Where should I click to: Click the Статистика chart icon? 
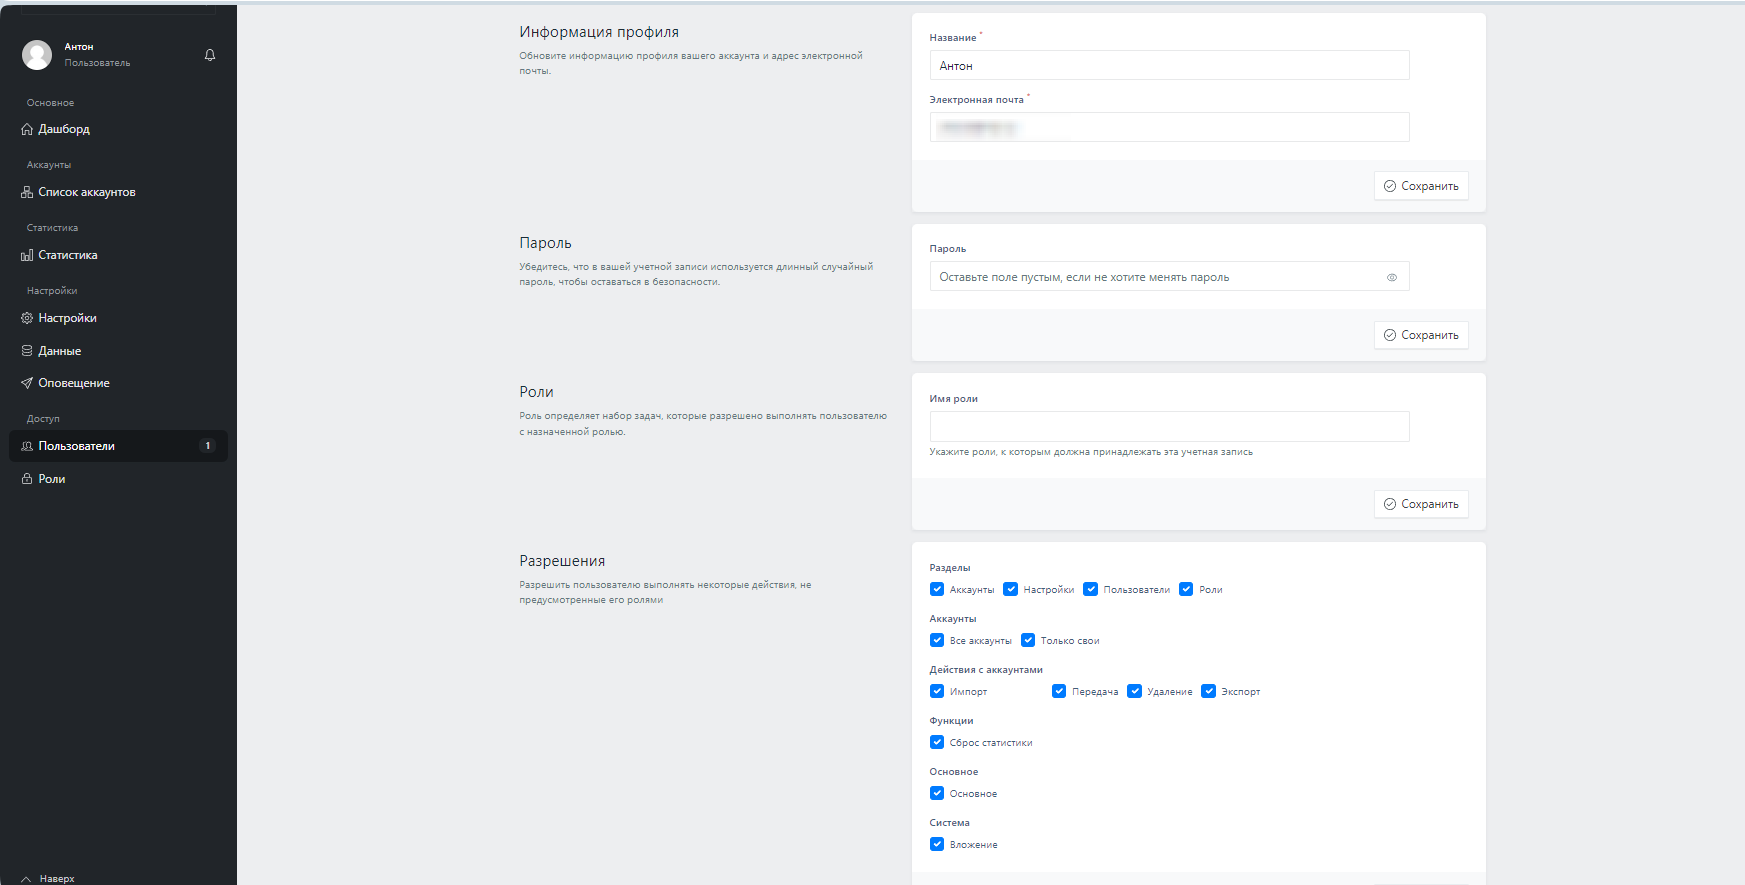(27, 255)
